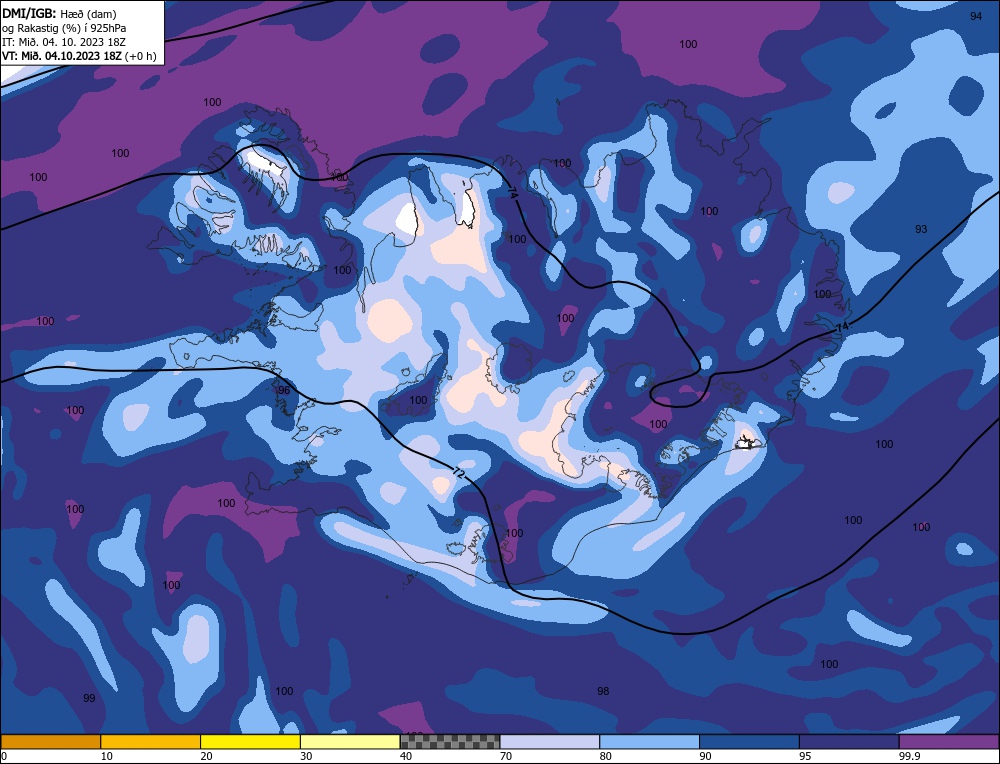Click the legend tick label '40'
Screen dimensions: 1000x764
tap(406, 756)
